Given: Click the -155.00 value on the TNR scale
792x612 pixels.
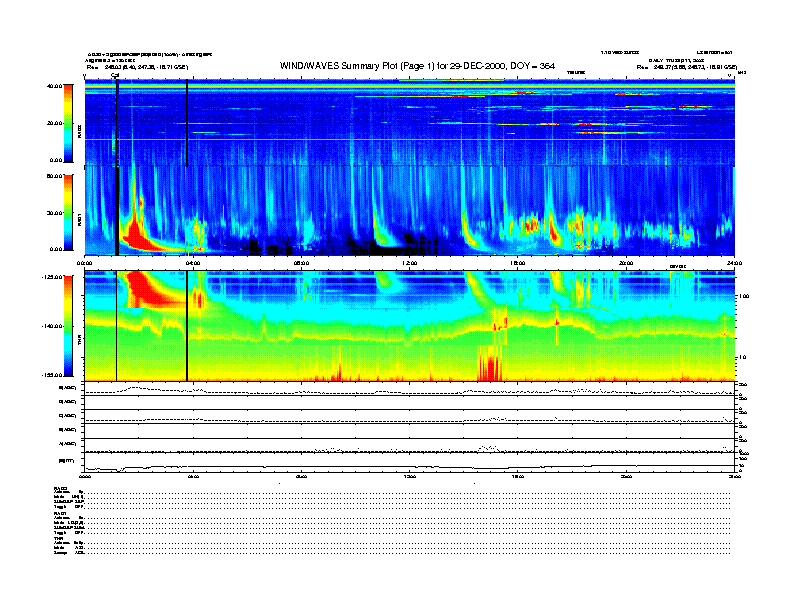Looking at the screenshot, I should point(52,375).
